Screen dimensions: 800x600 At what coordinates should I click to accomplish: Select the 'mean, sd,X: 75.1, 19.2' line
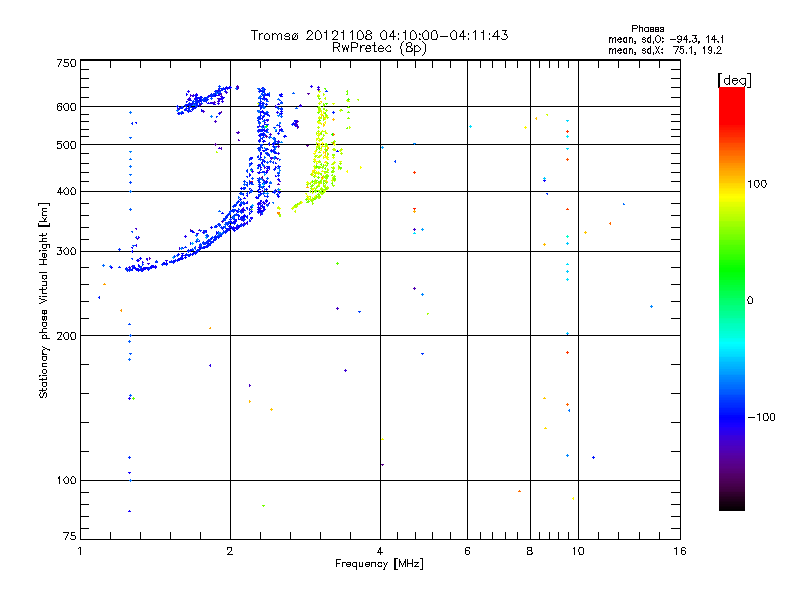tap(665, 51)
